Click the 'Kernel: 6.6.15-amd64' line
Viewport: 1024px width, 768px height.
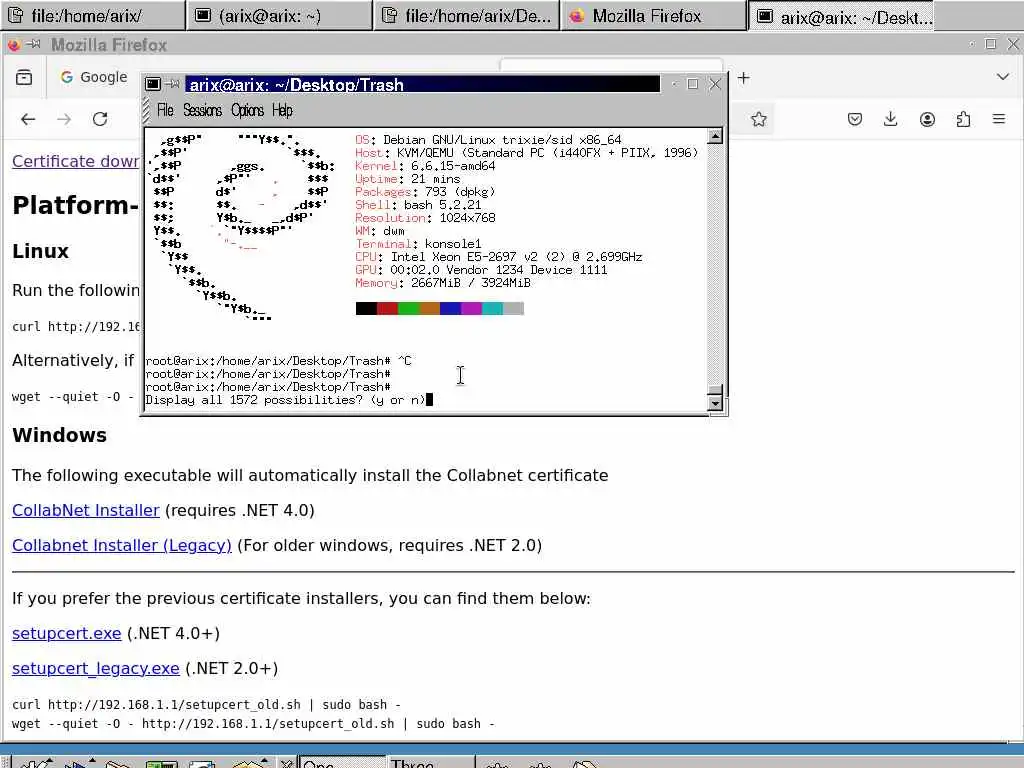coord(425,166)
